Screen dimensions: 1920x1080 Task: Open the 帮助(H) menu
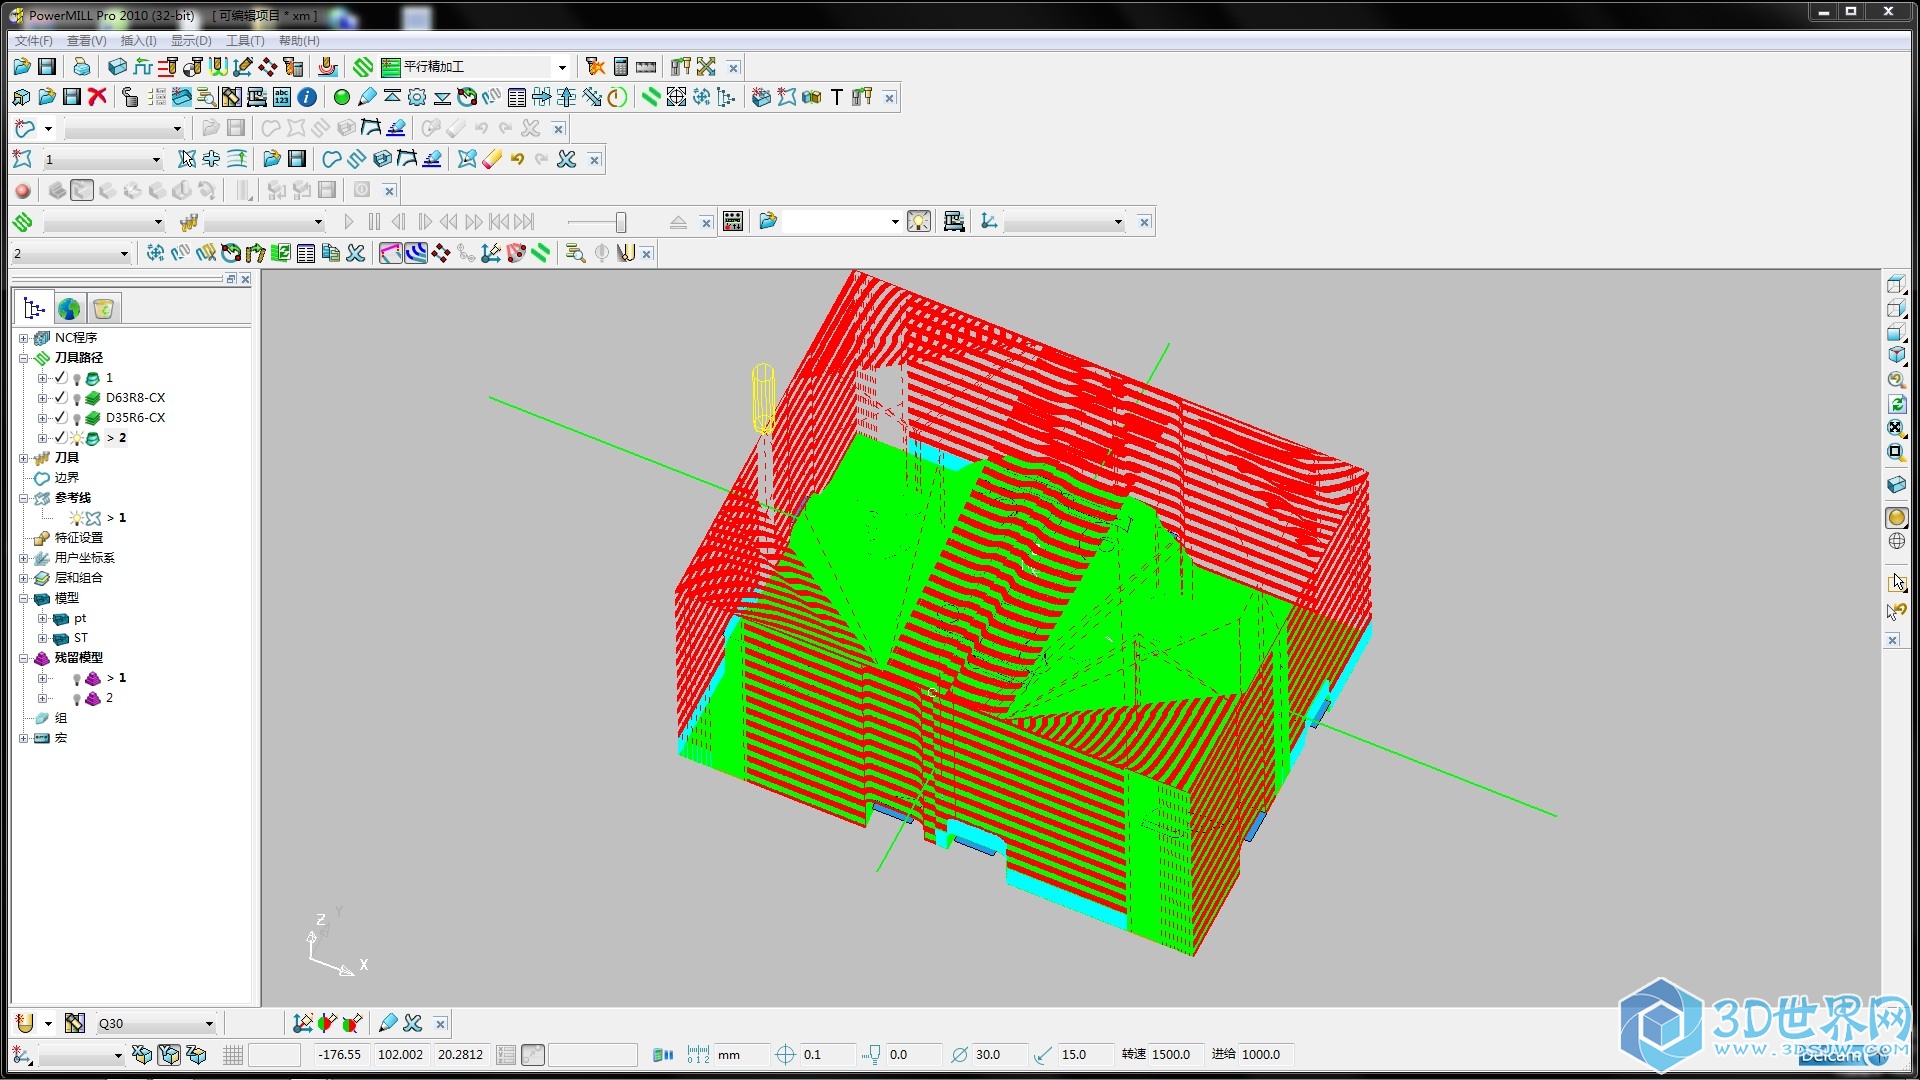coord(299,41)
